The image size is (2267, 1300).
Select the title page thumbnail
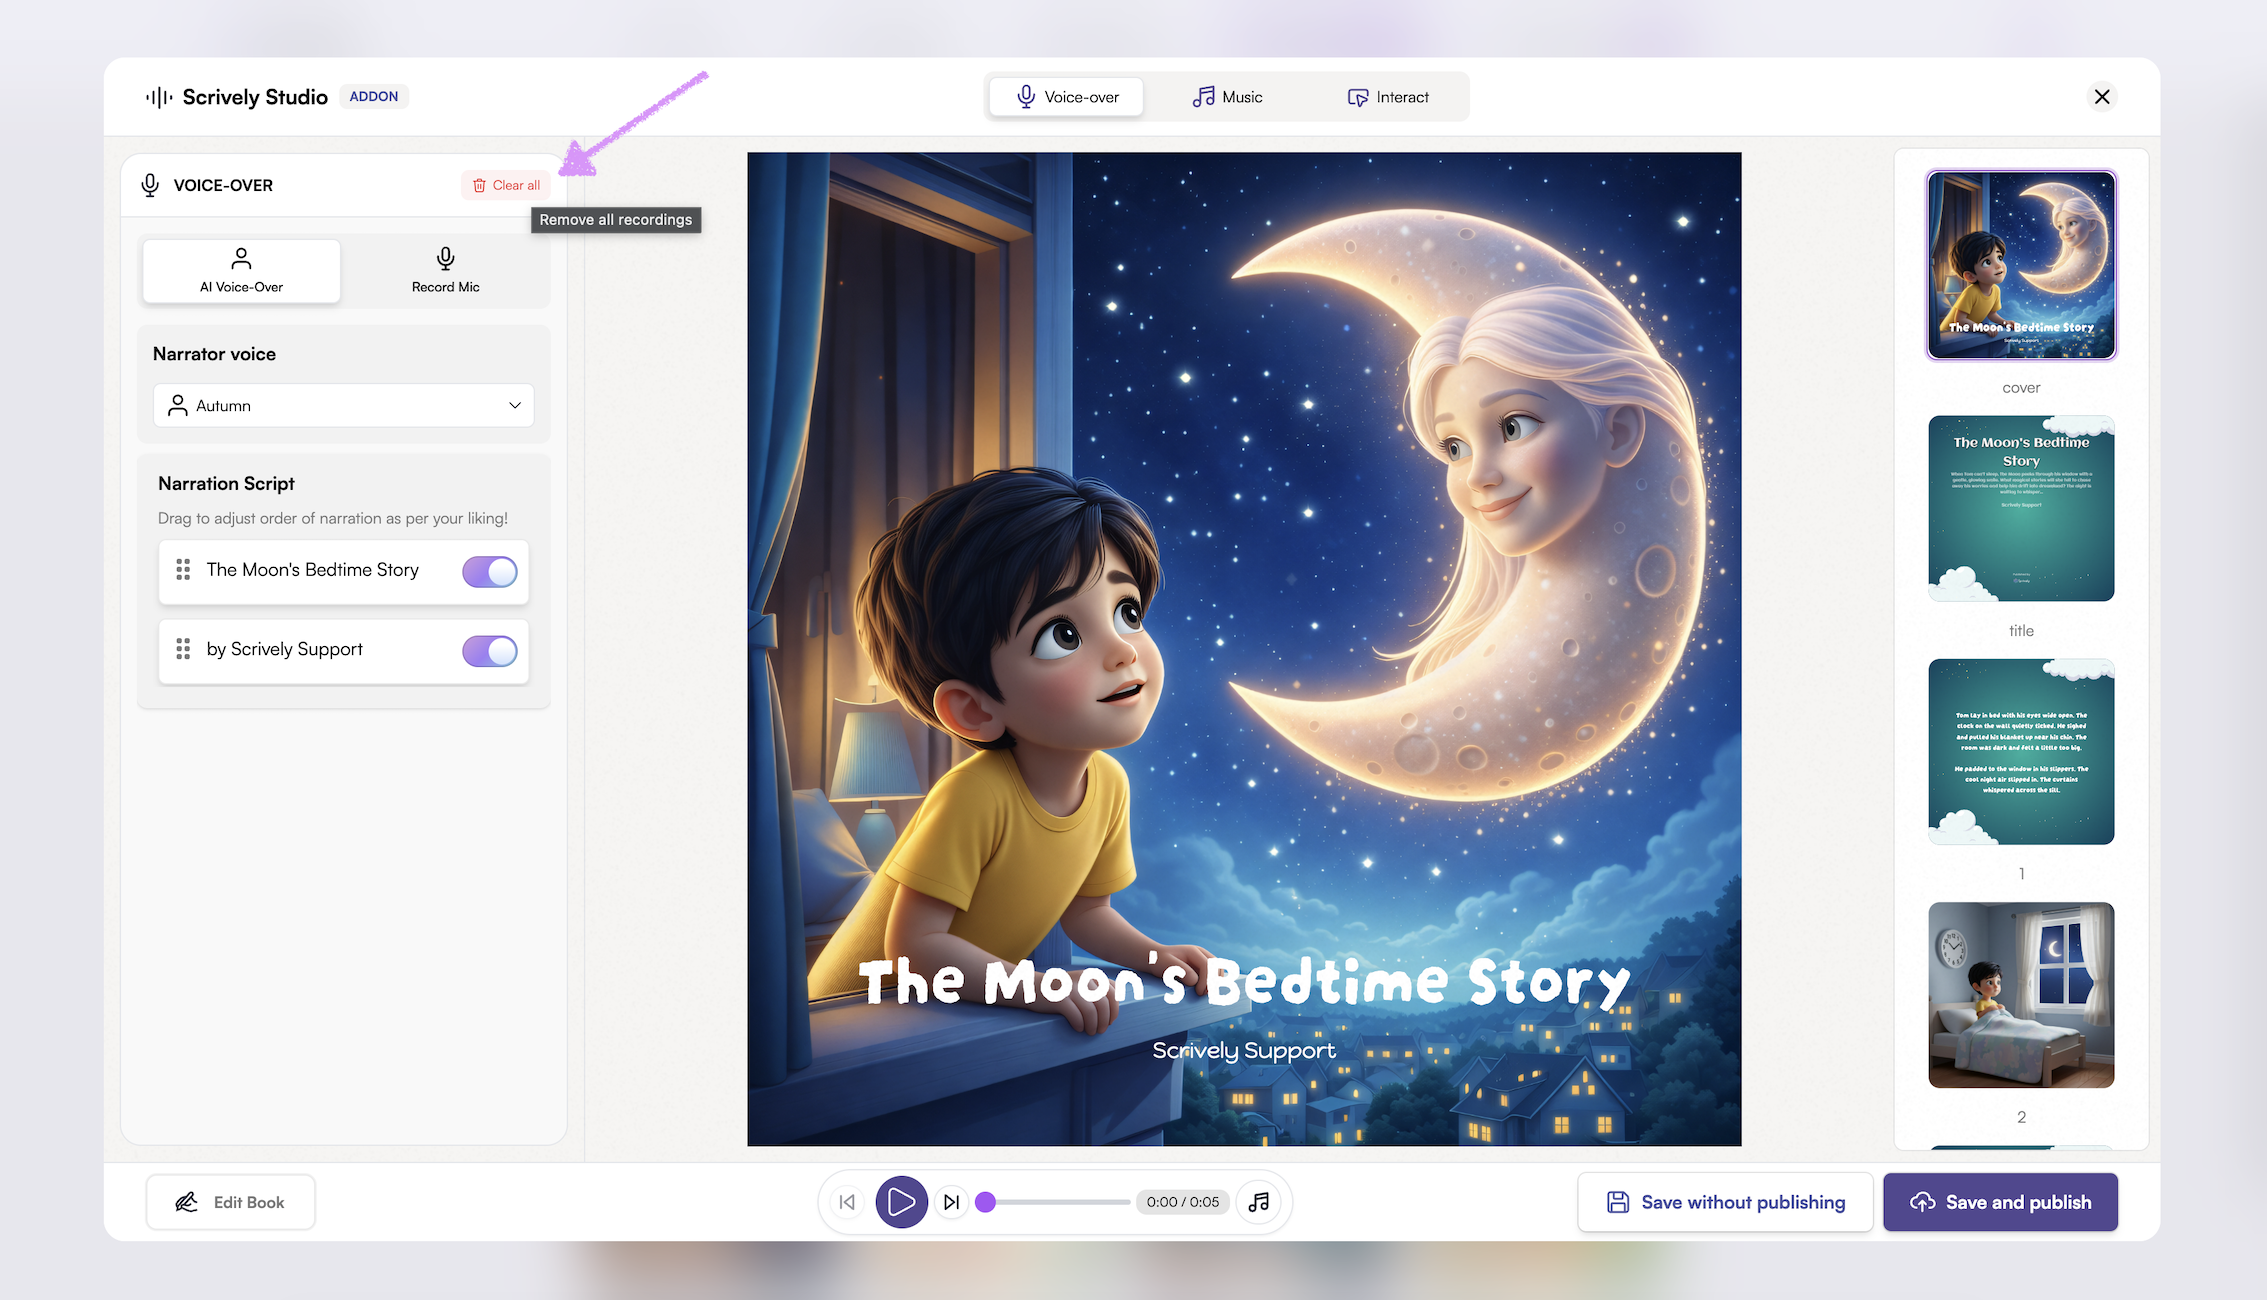point(2021,508)
